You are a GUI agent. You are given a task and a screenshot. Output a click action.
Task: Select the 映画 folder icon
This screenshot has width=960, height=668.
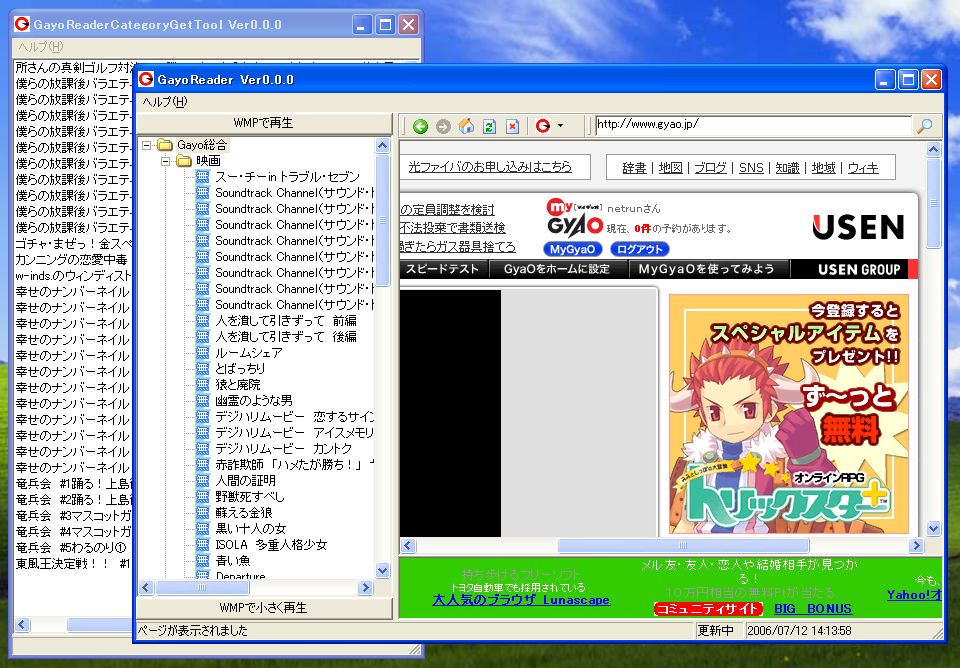(x=184, y=161)
